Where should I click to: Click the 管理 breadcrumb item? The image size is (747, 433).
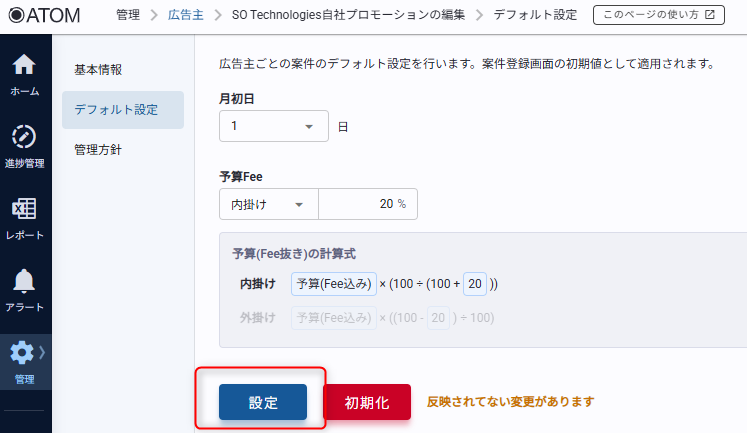point(127,16)
